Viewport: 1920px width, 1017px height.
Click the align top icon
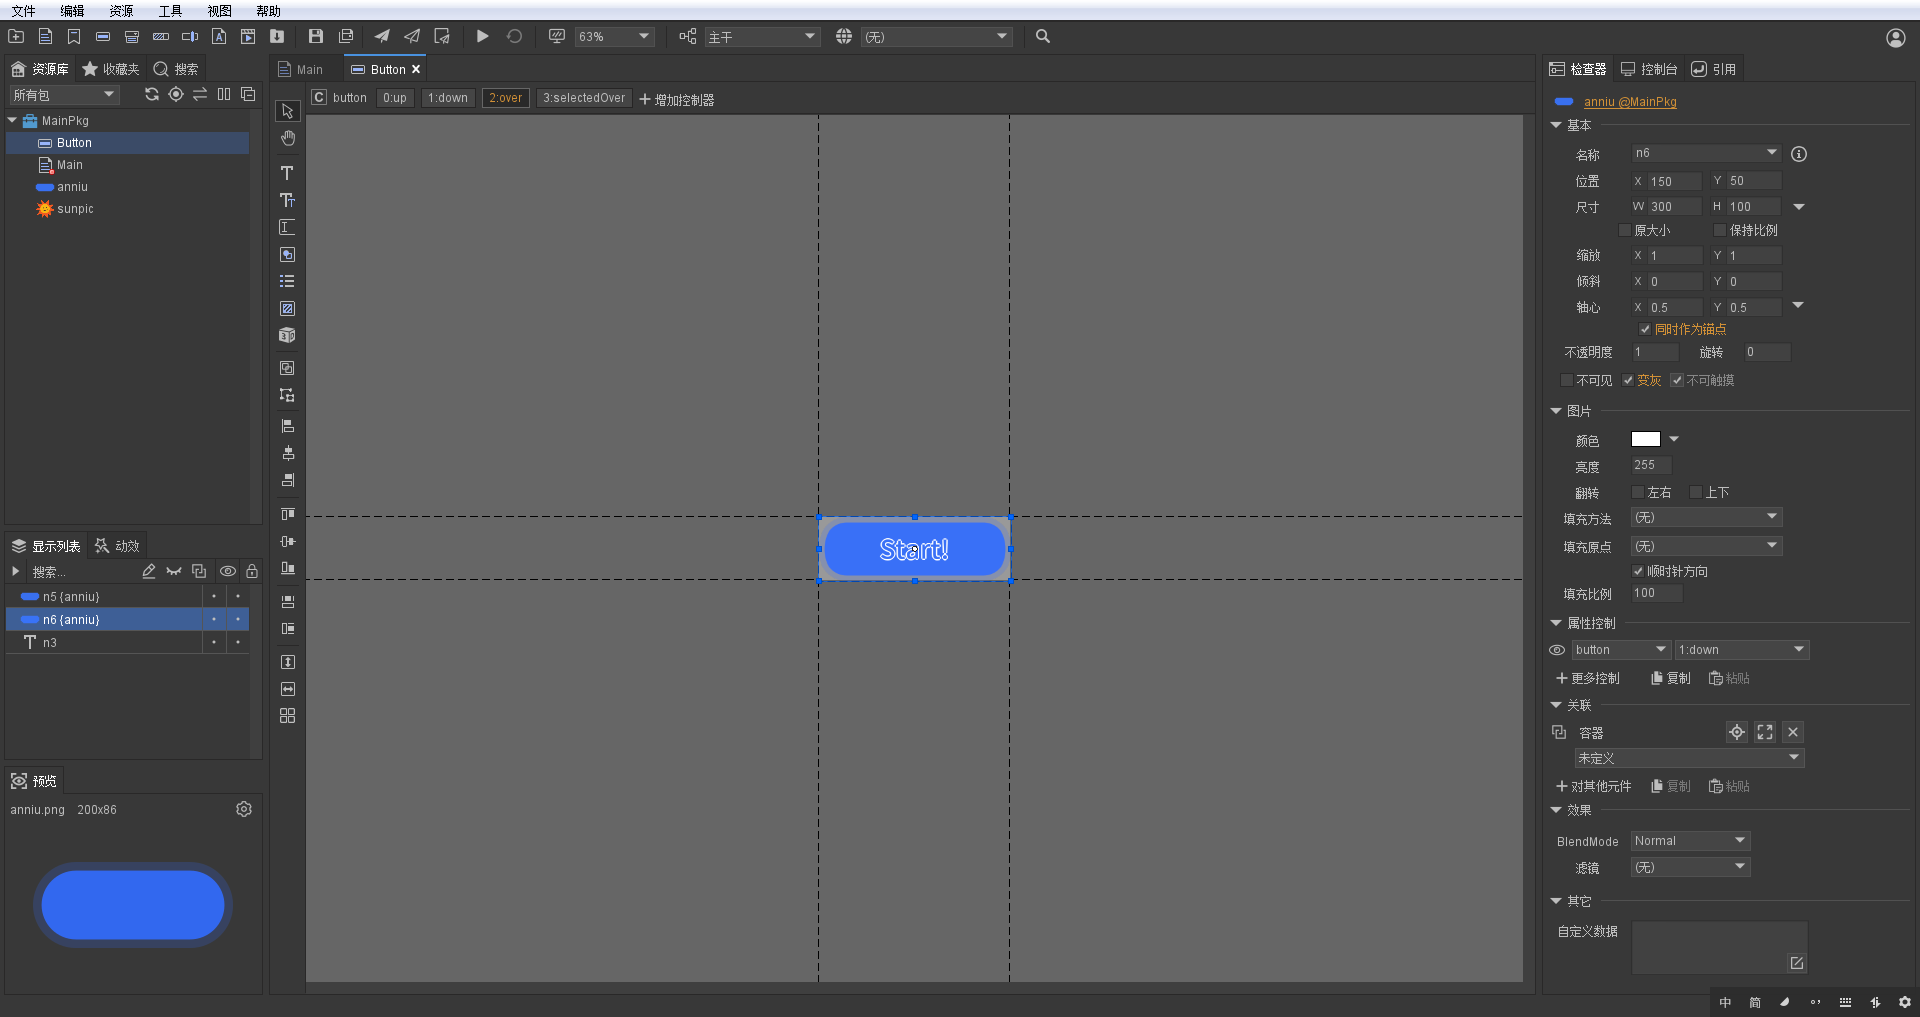coord(288,514)
